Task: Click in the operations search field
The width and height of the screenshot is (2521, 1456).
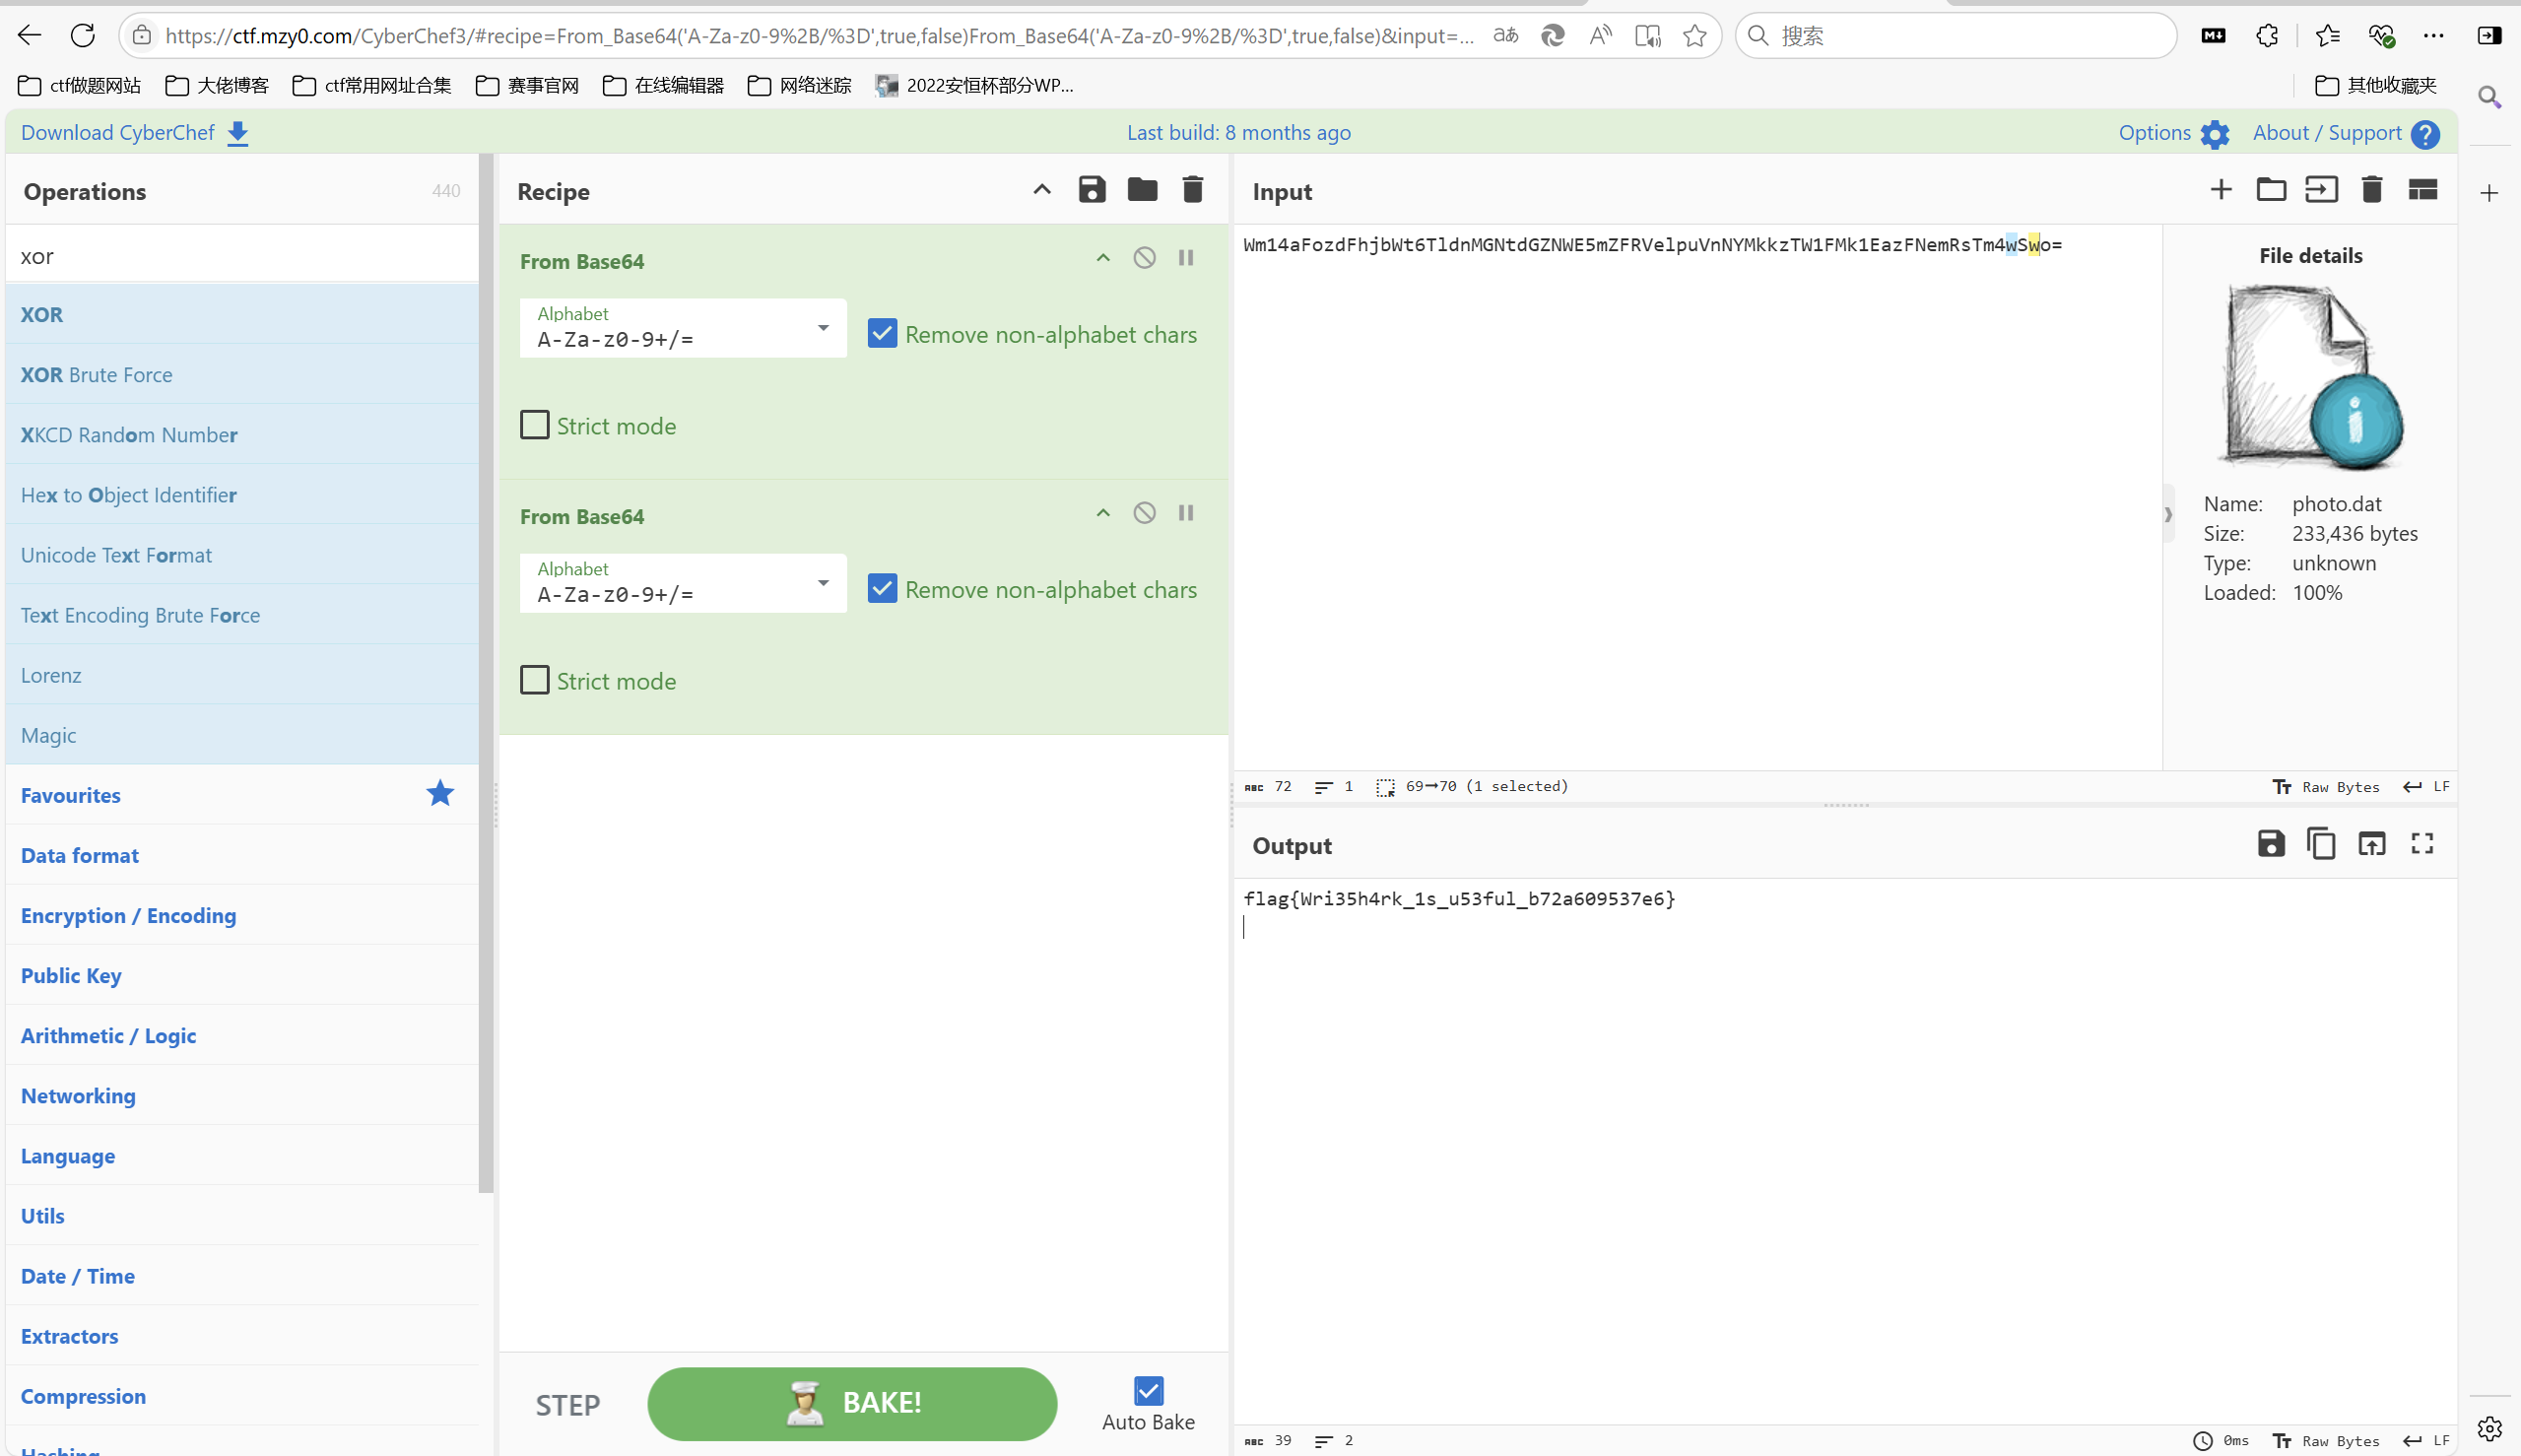Action: pyautogui.click(x=242, y=255)
